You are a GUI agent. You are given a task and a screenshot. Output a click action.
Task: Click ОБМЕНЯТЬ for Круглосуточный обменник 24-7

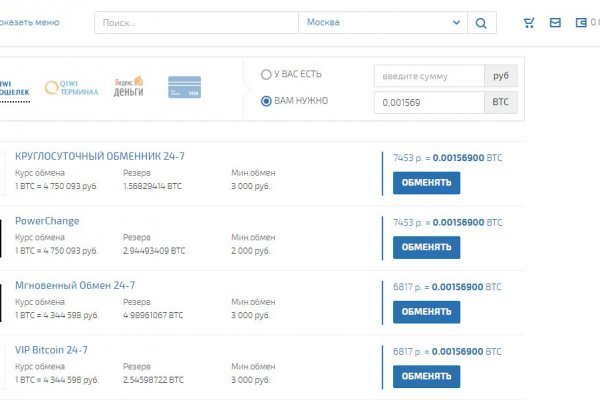point(426,183)
